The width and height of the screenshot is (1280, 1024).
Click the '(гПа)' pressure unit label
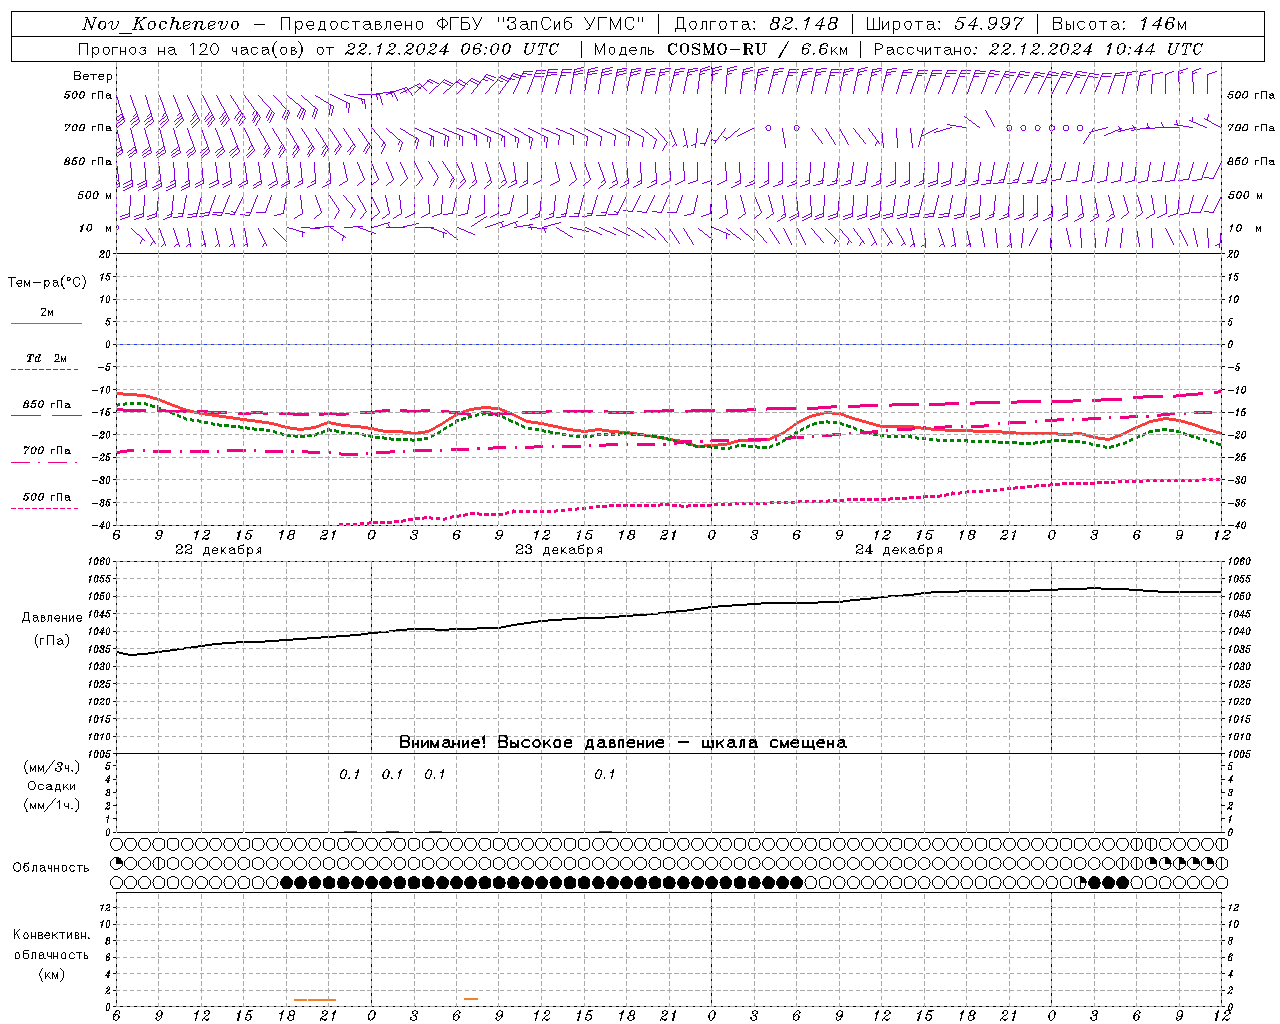[x=52, y=641]
